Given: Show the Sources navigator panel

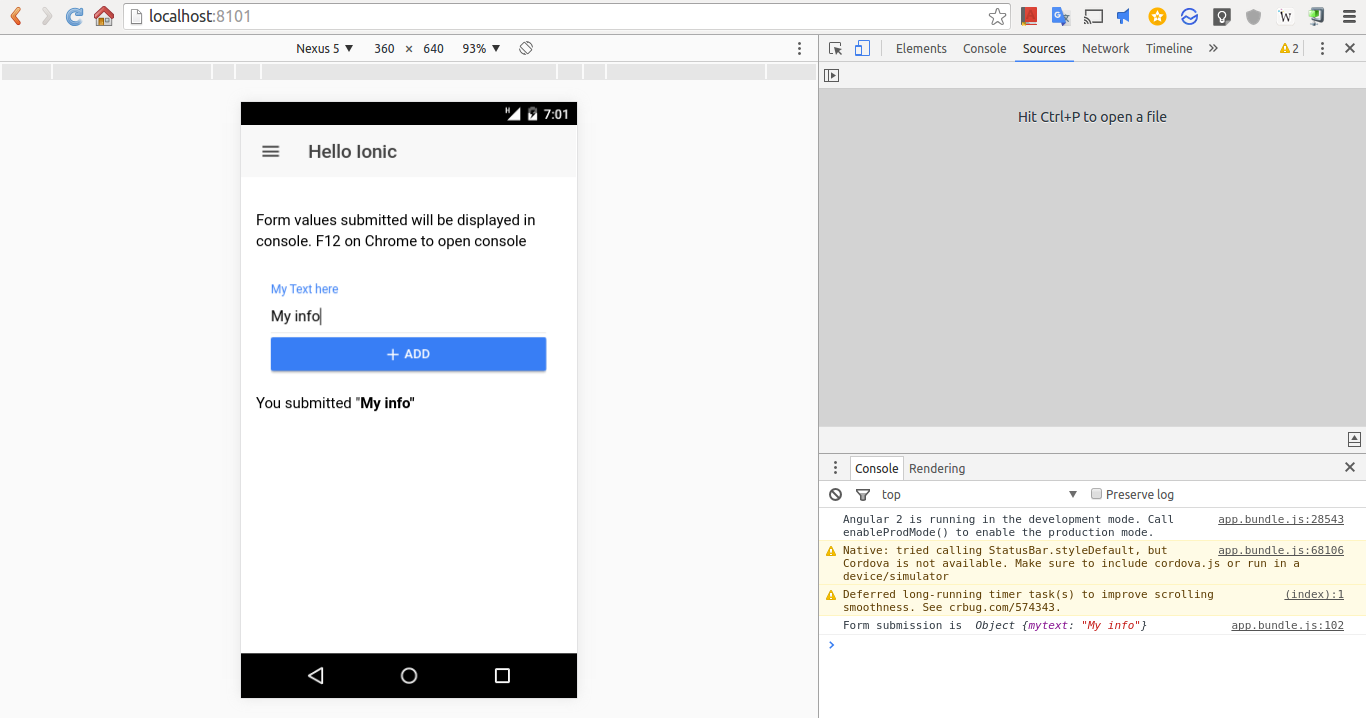Looking at the screenshot, I should click(831, 75).
